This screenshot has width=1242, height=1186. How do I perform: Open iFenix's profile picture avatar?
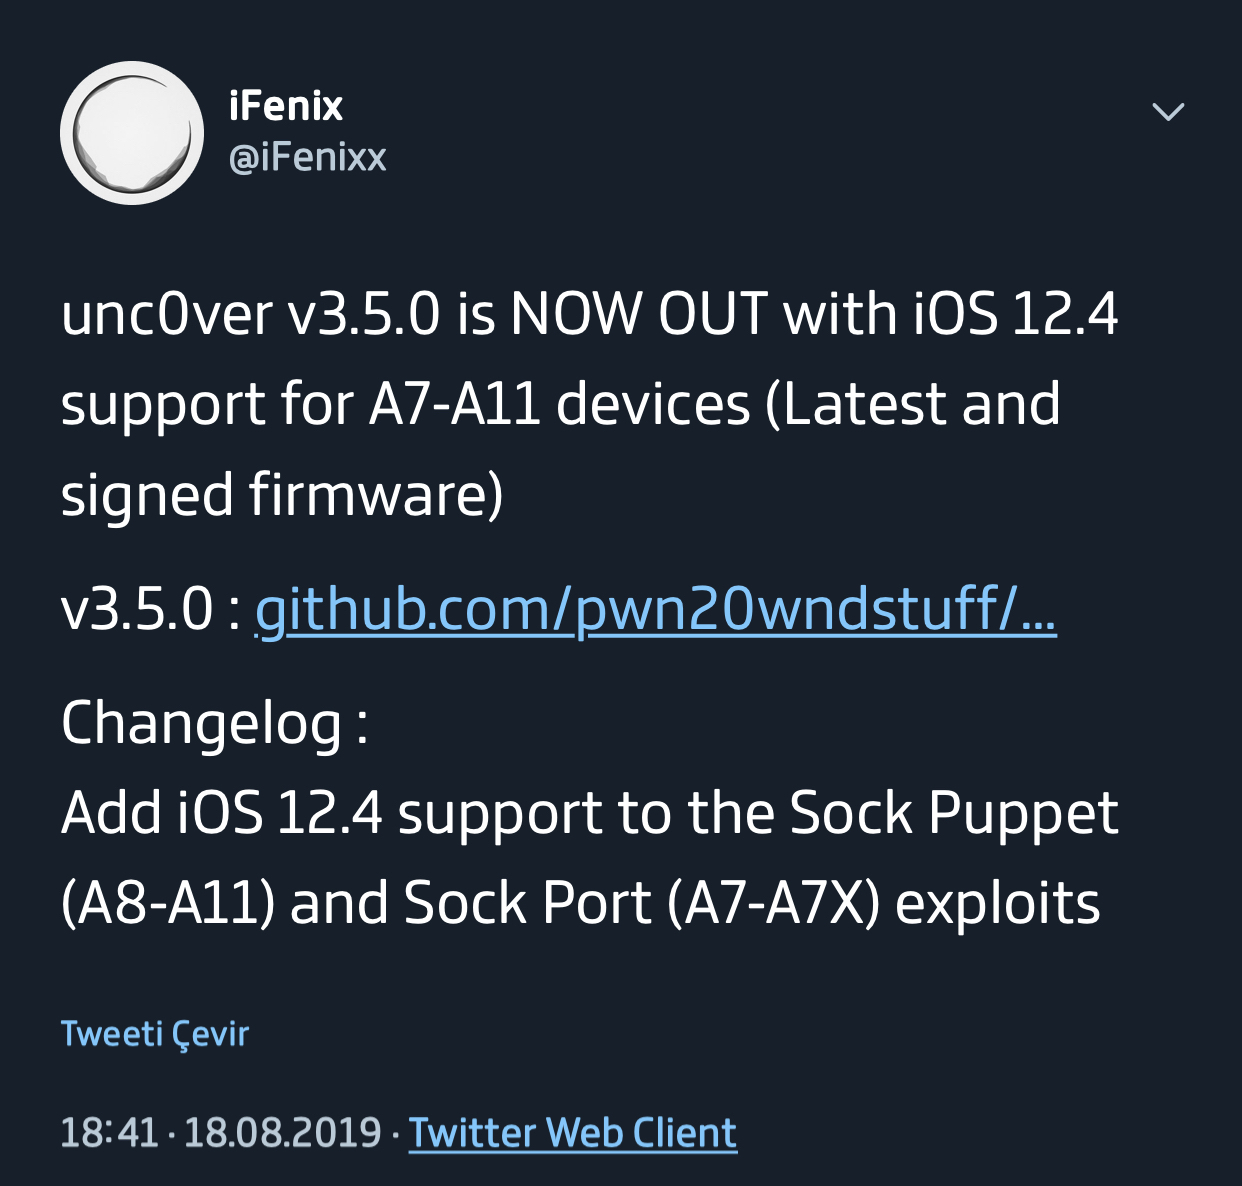point(132,133)
